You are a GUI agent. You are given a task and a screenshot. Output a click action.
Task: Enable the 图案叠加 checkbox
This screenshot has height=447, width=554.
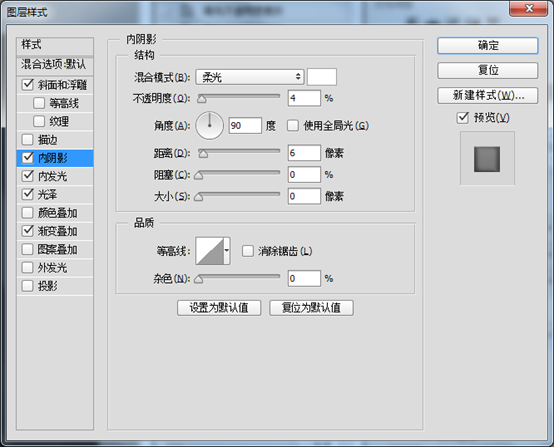[28, 249]
